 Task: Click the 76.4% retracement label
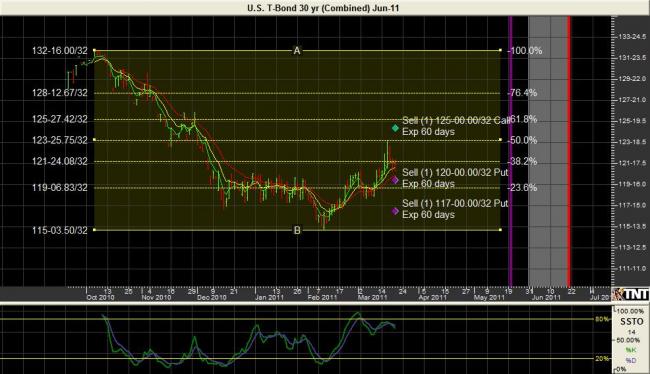522,92
